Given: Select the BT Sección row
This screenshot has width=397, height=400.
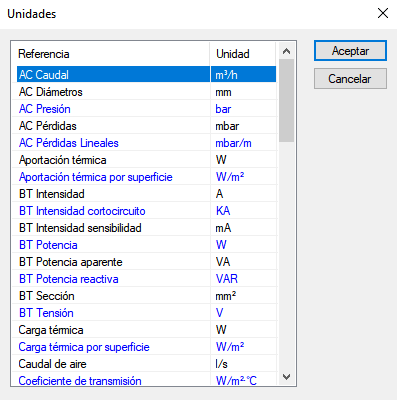Looking at the screenshot, I should 144,295.
